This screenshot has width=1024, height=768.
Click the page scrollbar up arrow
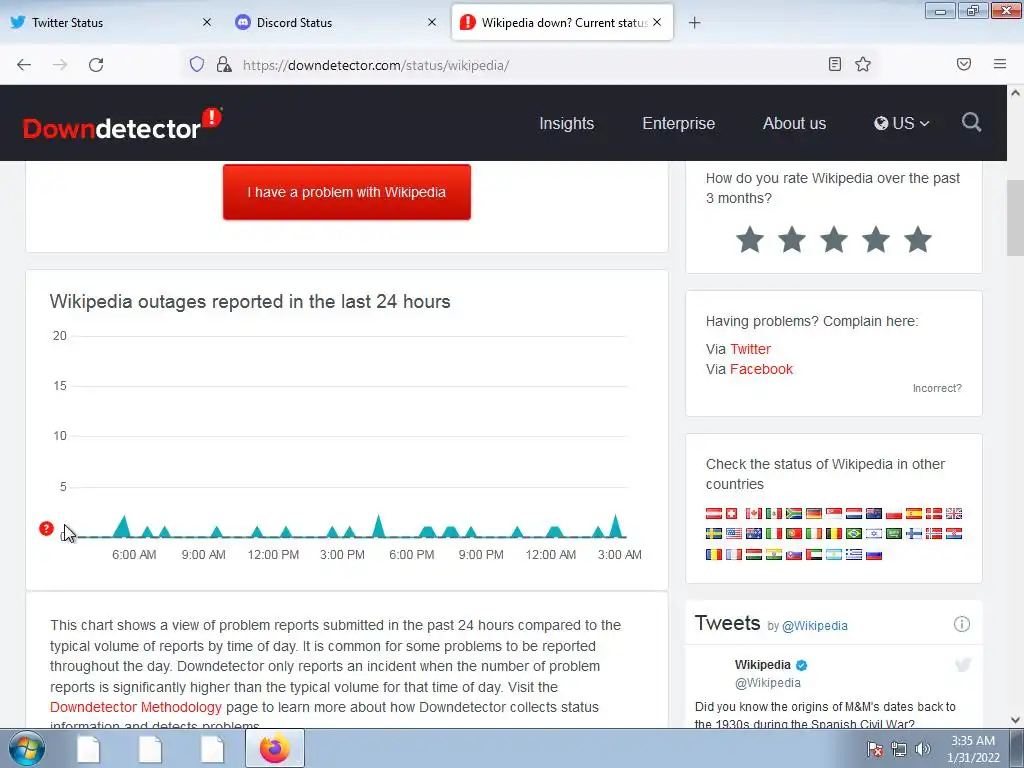(1015, 93)
